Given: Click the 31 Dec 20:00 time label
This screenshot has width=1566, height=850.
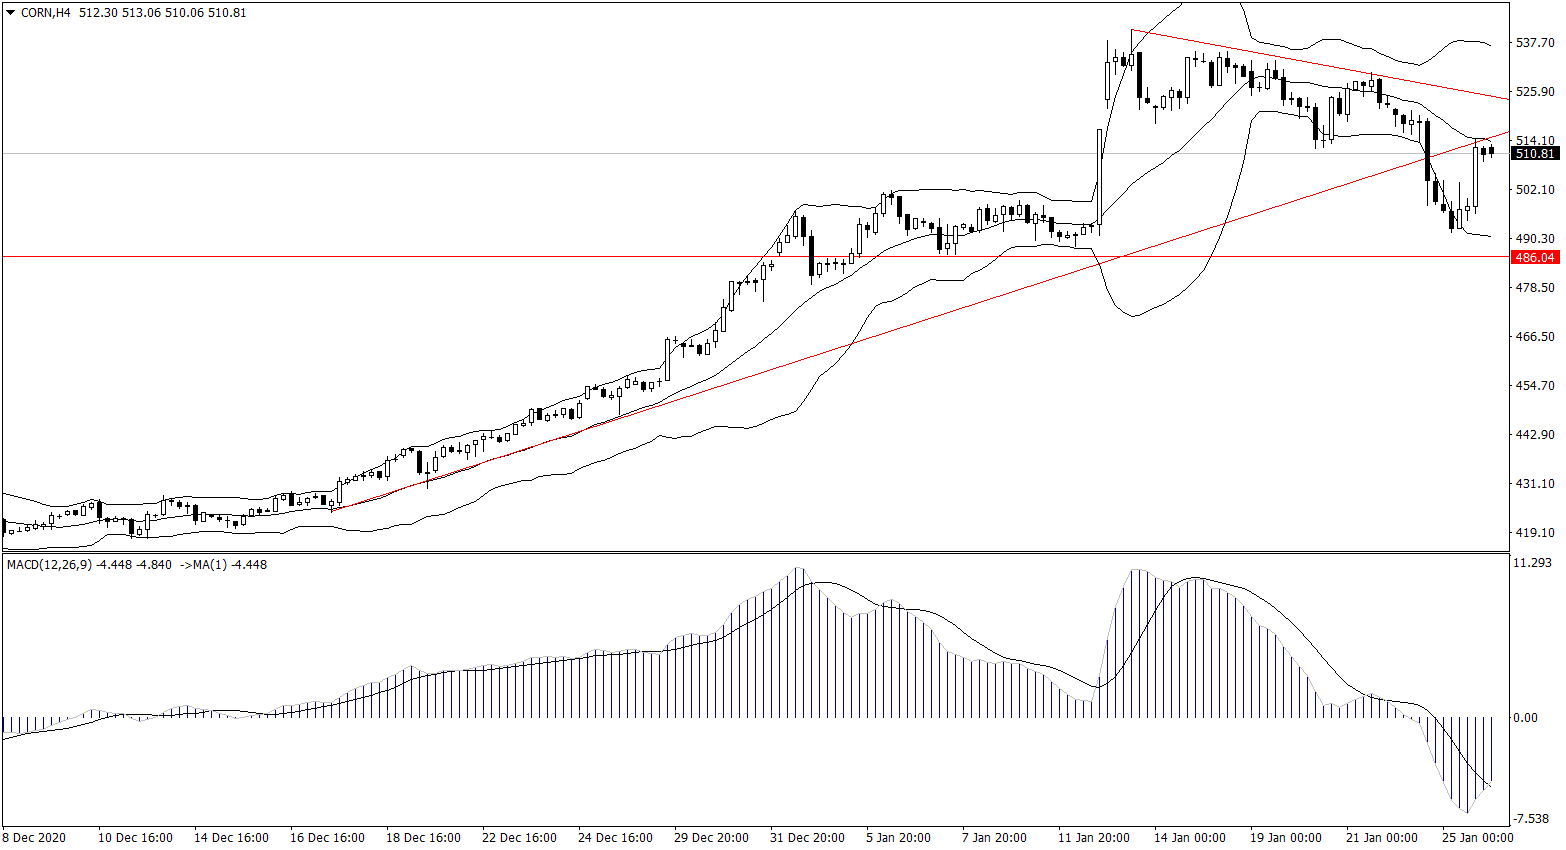Looking at the screenshot, I should [x=807, y=838].
